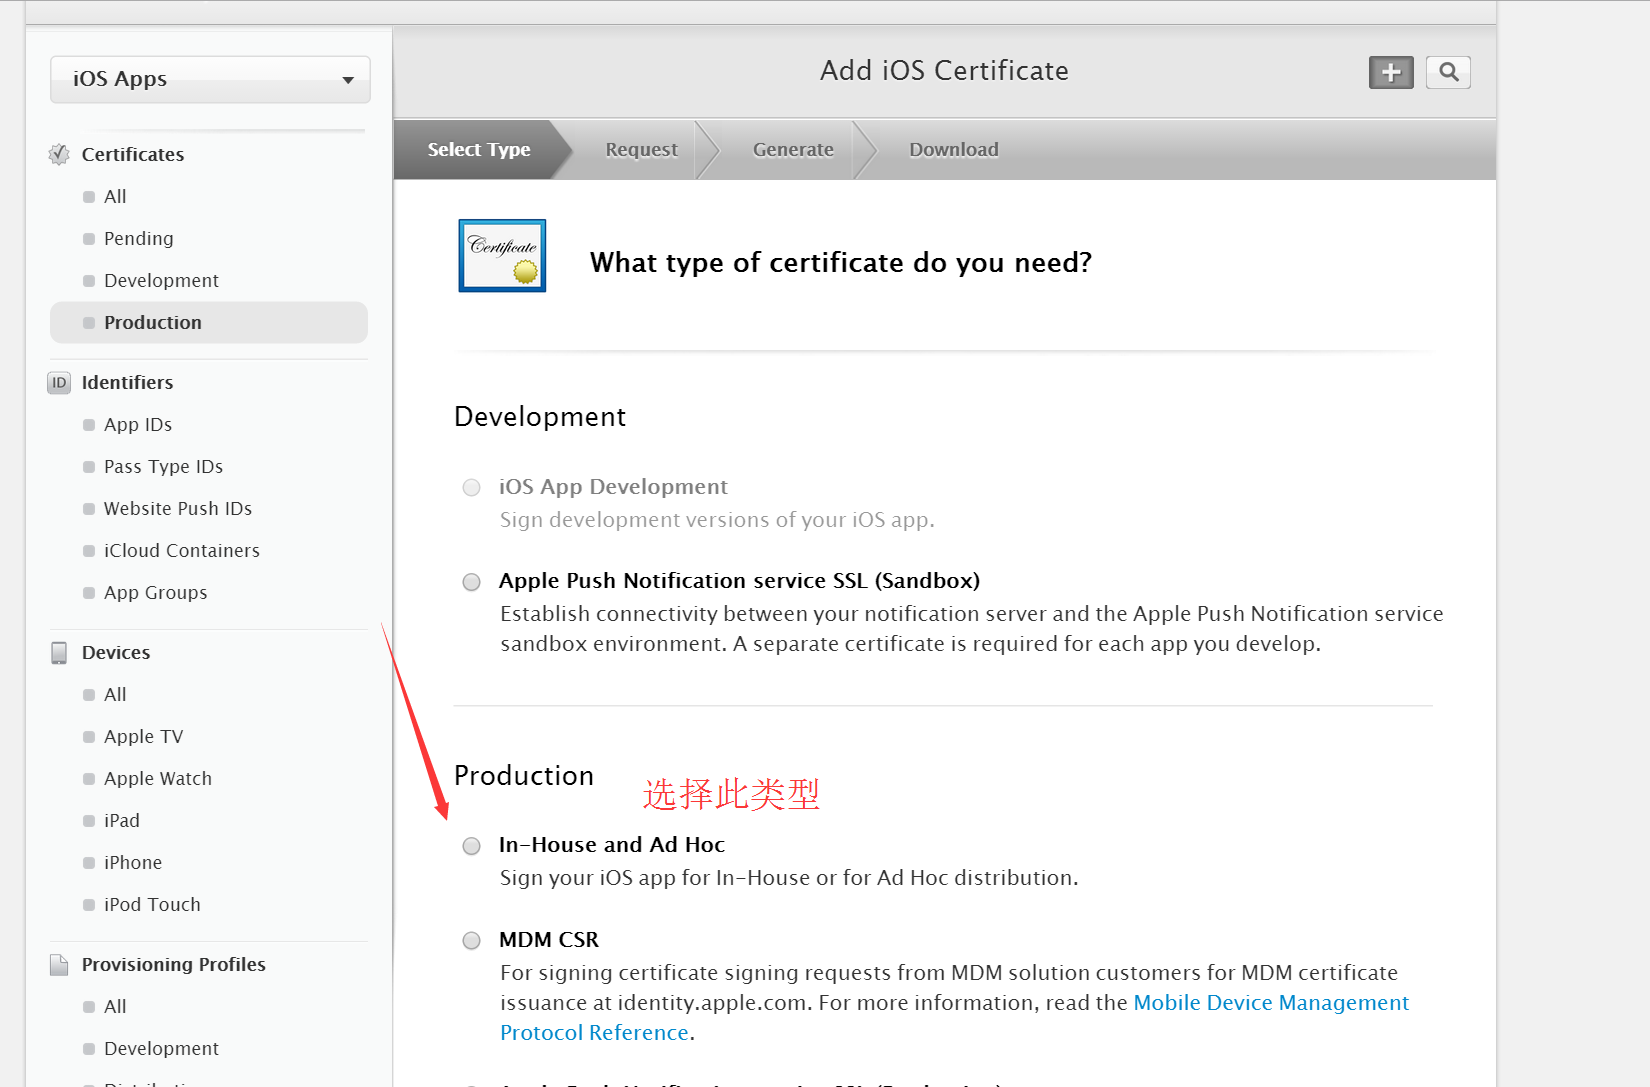Show All devices
The image size is (1650, 1087).
(115, 695)
